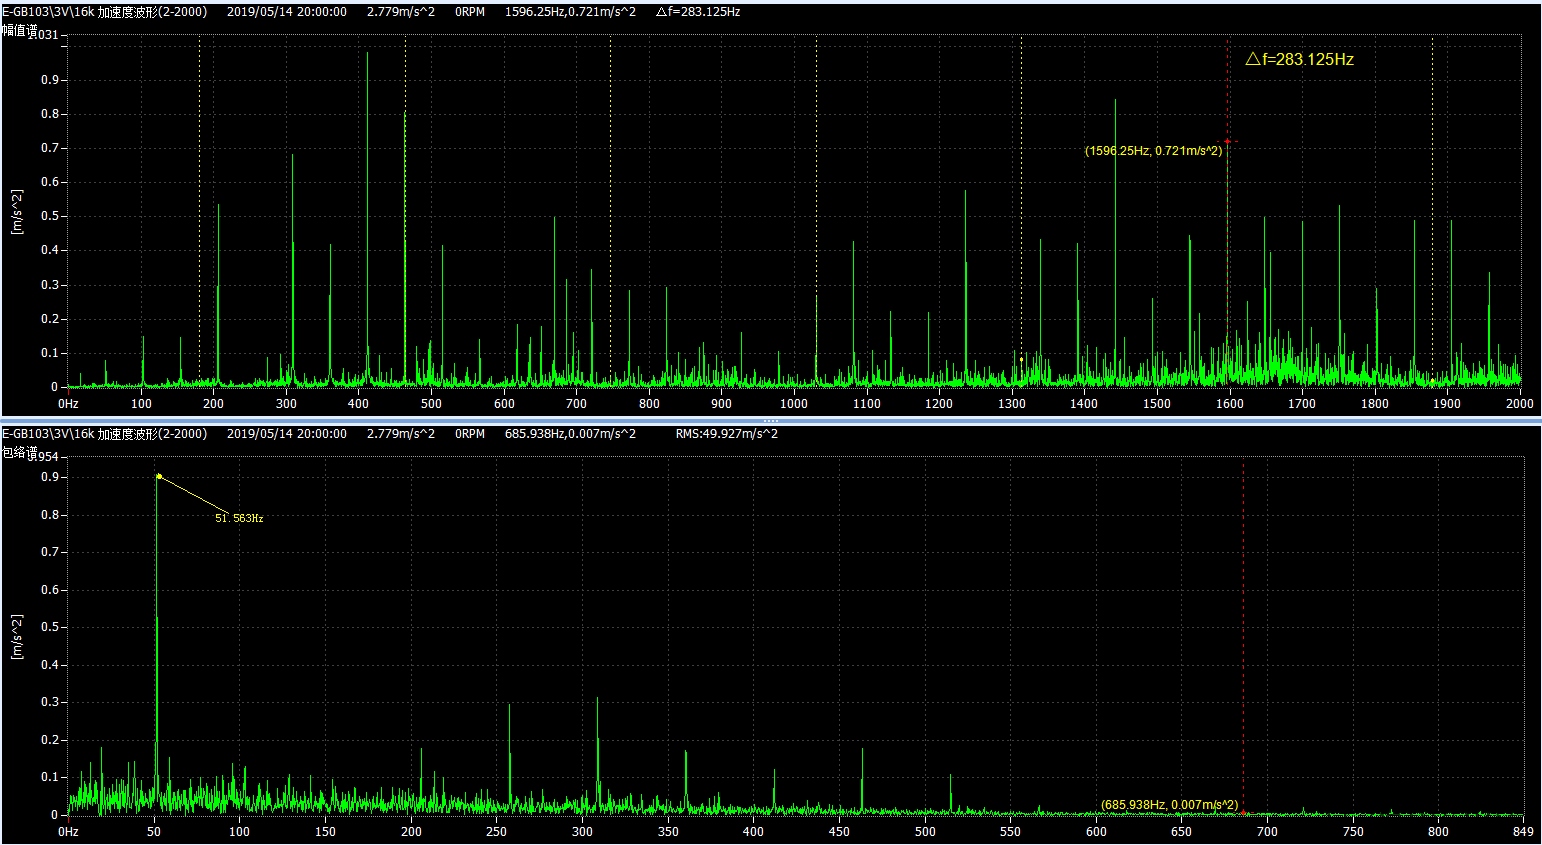Click the 包络谱 label of bottom chart

pyautogui.click(x=20, y=453)
